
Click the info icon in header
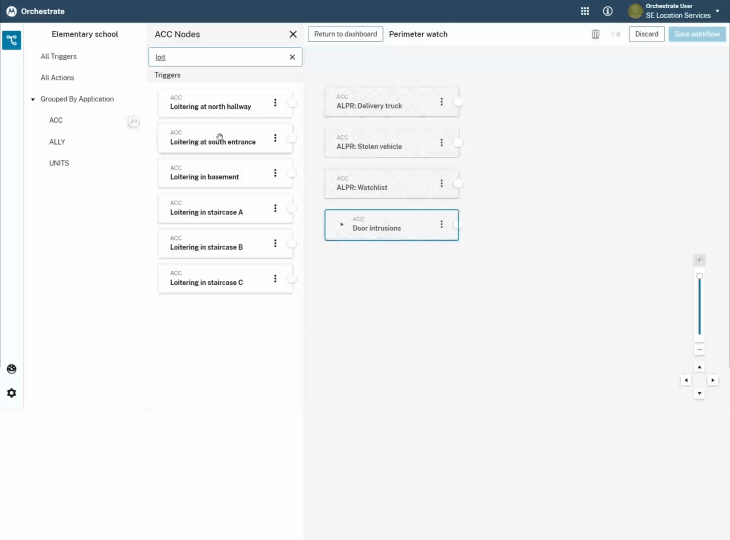click(x=608, y=11)
